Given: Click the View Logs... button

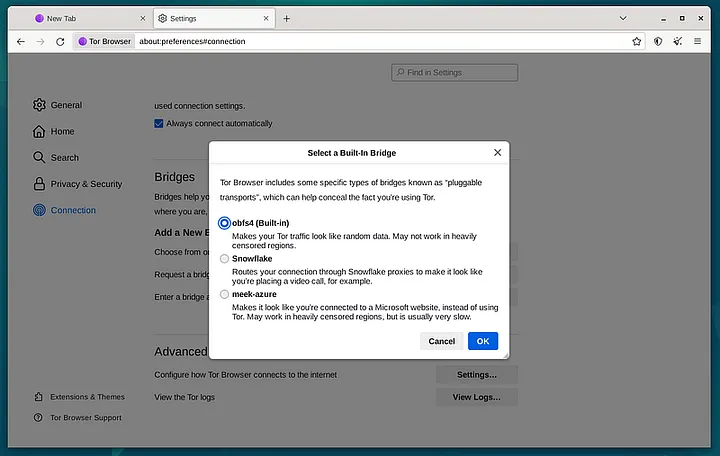Looking at the screenshot, I should point(477,397).
